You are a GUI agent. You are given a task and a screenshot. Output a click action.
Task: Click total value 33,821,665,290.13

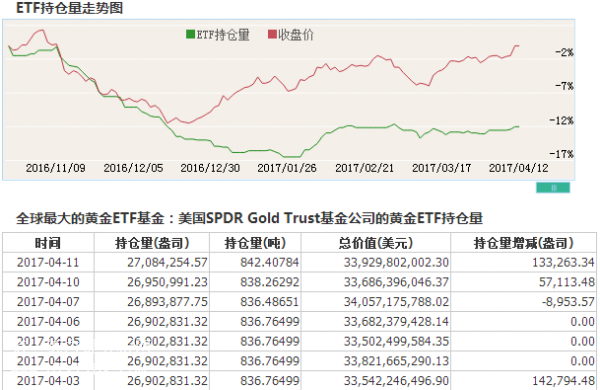click(396, 361)
